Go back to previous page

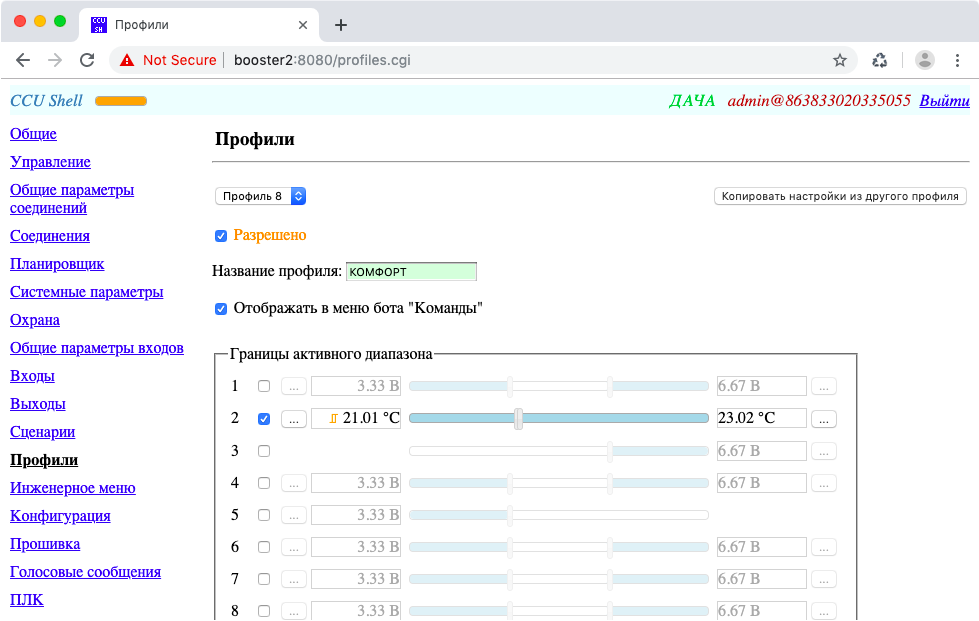[23, 60]
